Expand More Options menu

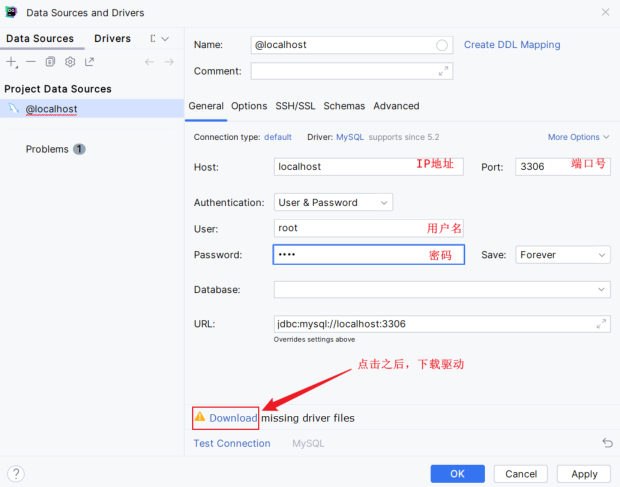[x=578, y=137]
